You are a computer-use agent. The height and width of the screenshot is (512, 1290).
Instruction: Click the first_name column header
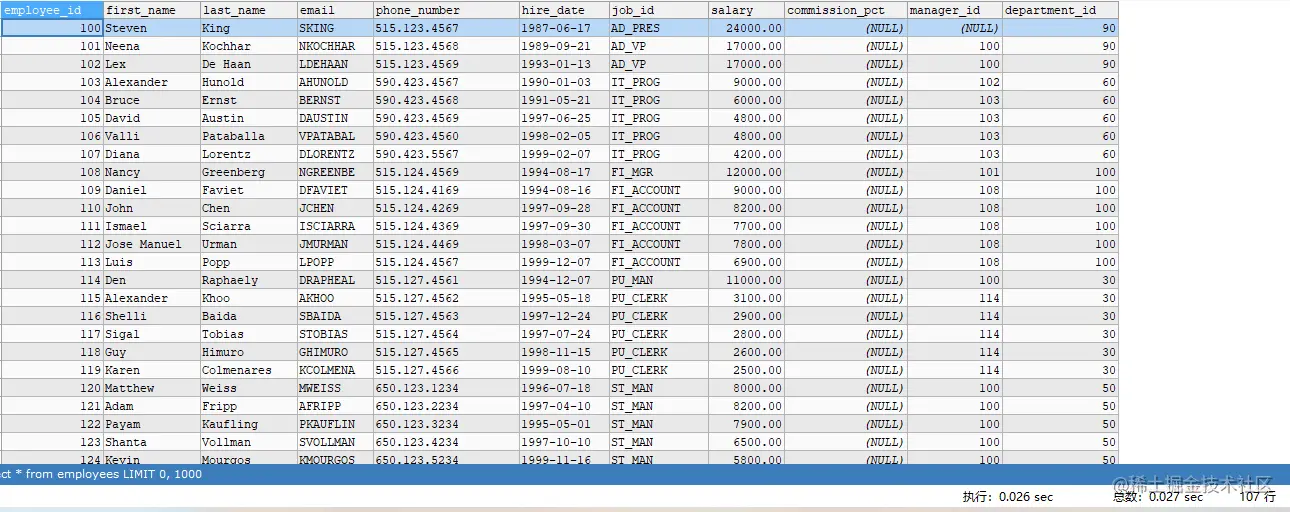(152, 10)
